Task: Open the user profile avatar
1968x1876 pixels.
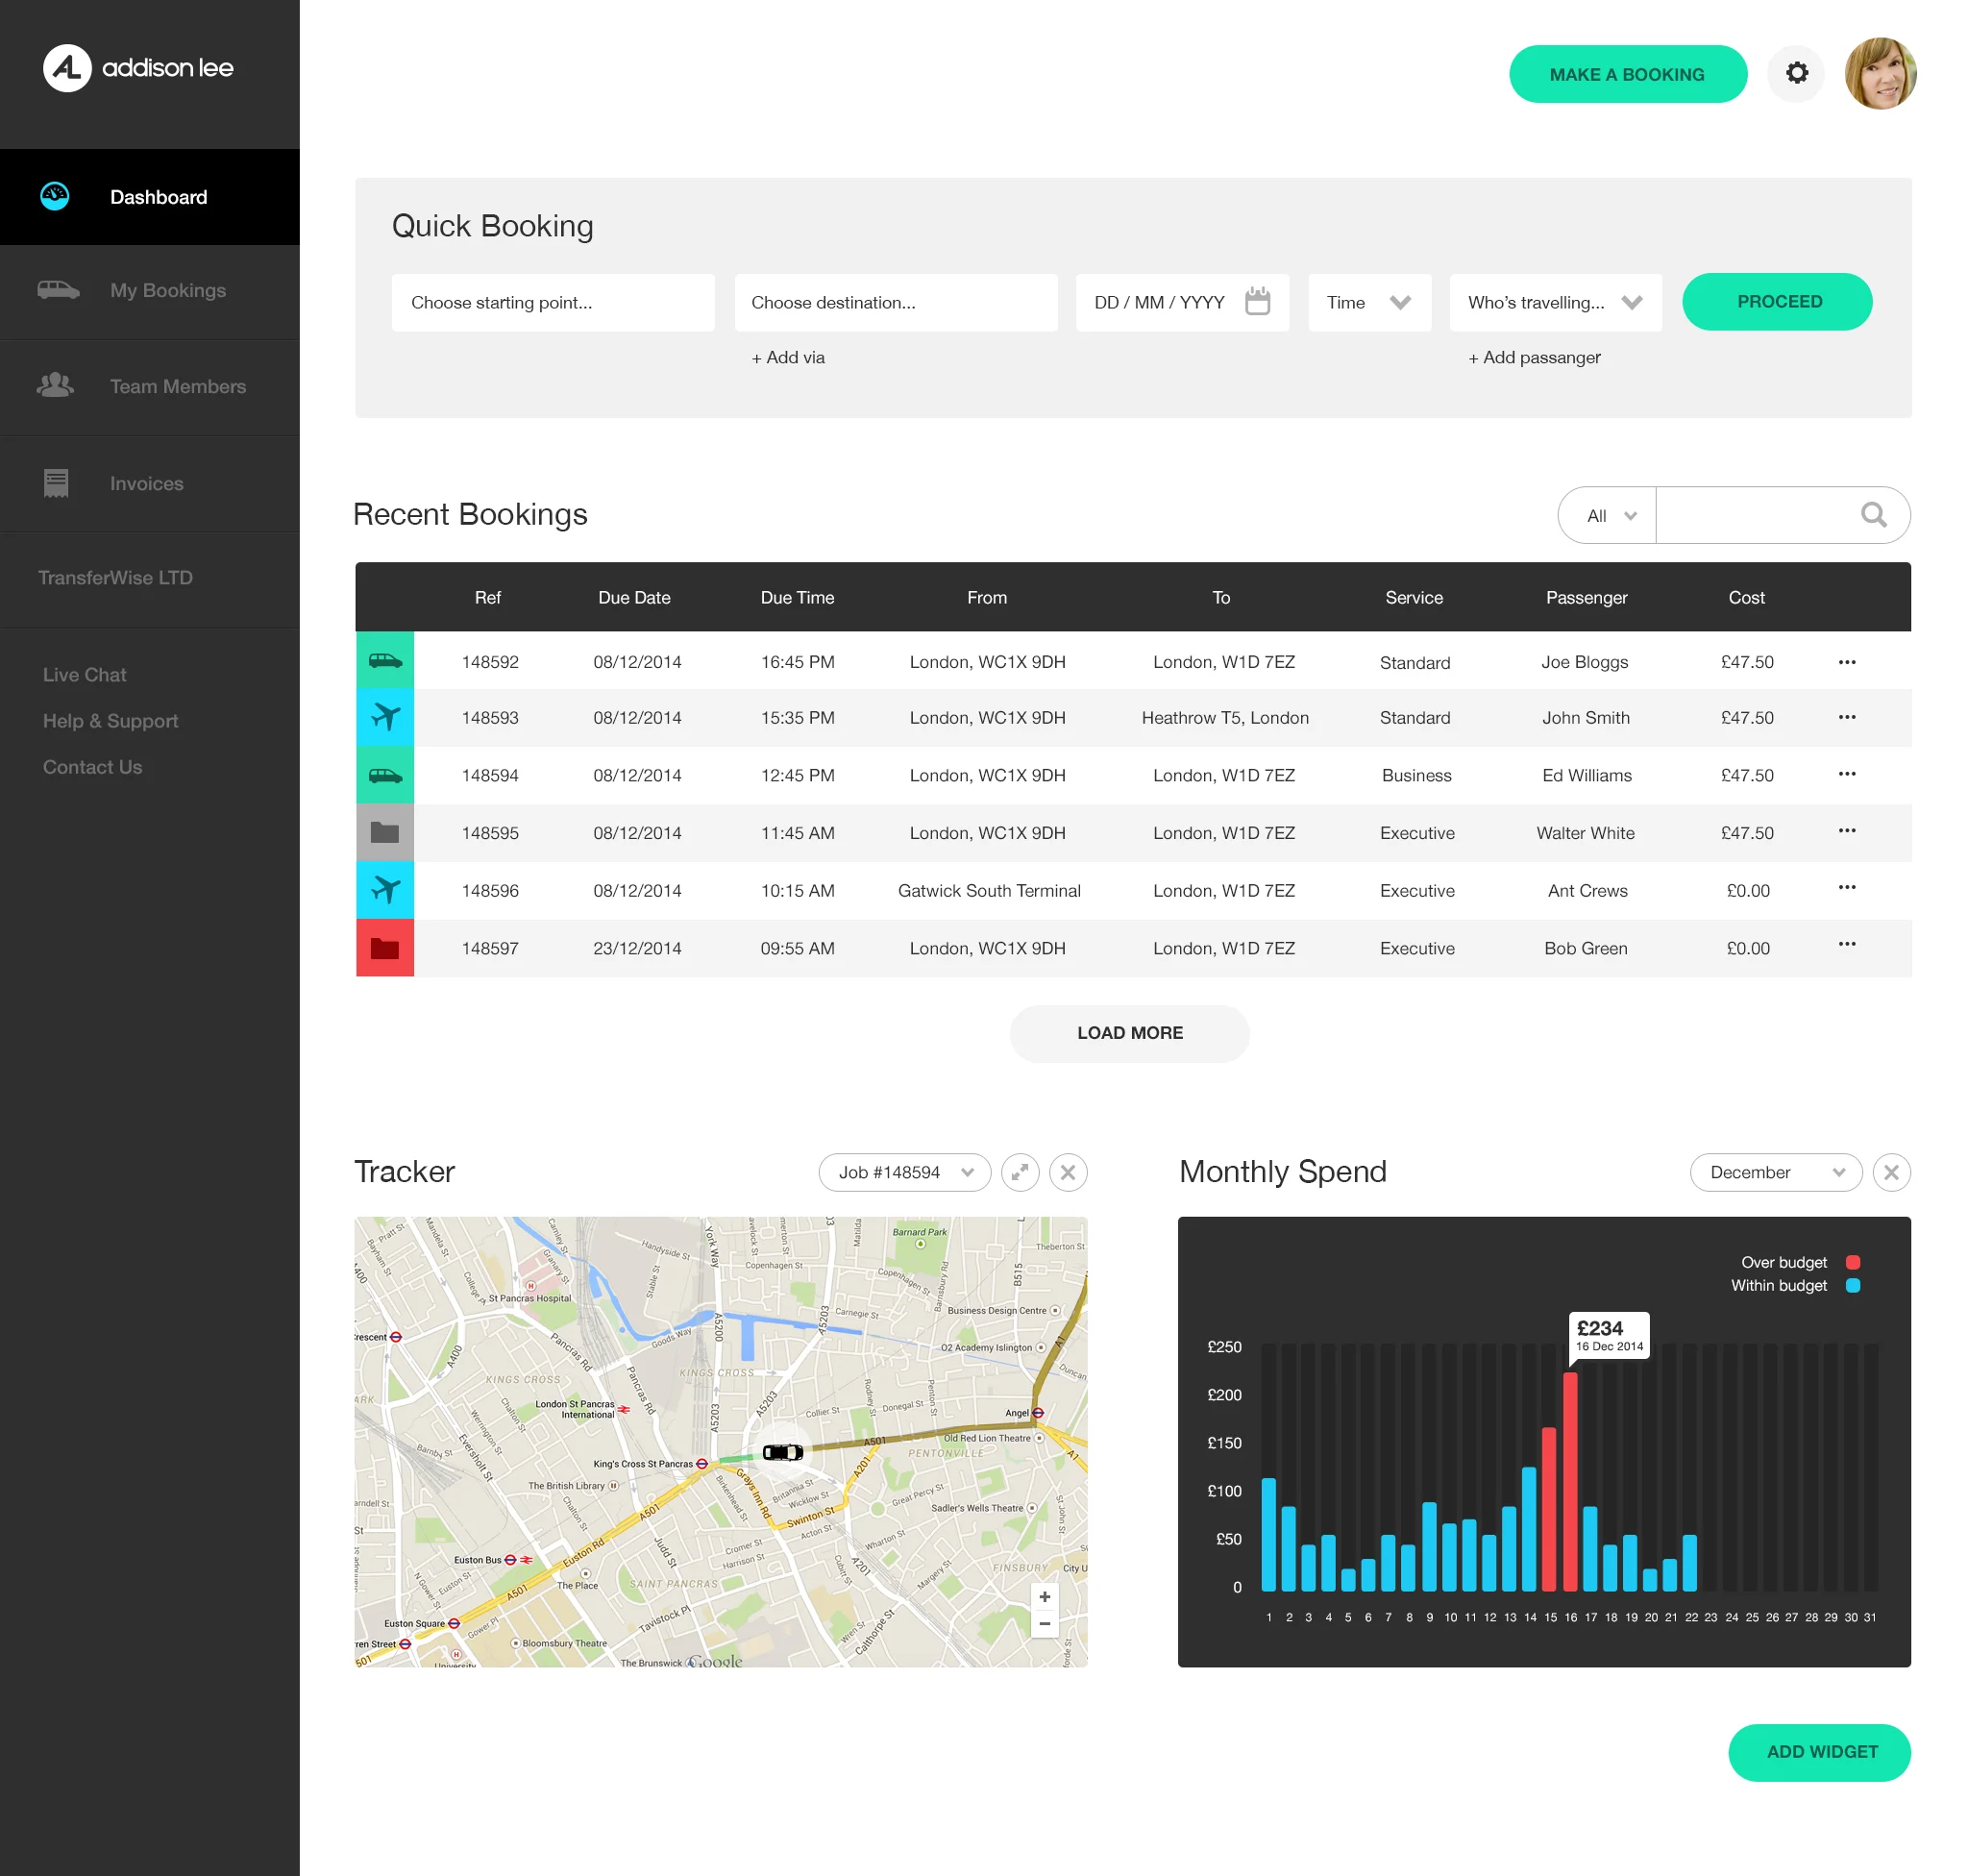Action: click(1880, 73)
